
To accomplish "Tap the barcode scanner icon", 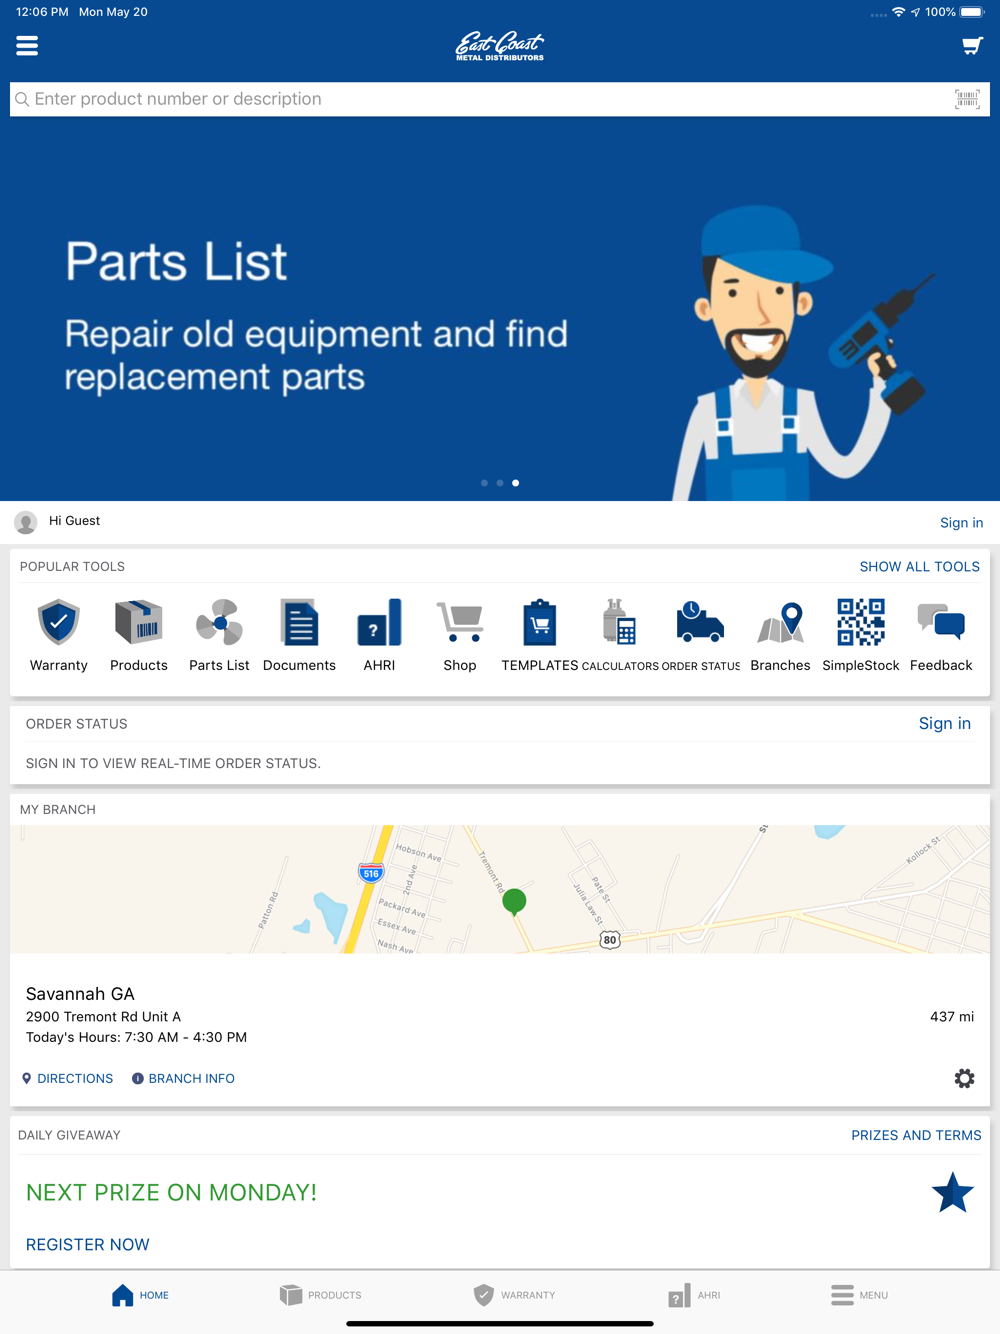I will 967,99.
